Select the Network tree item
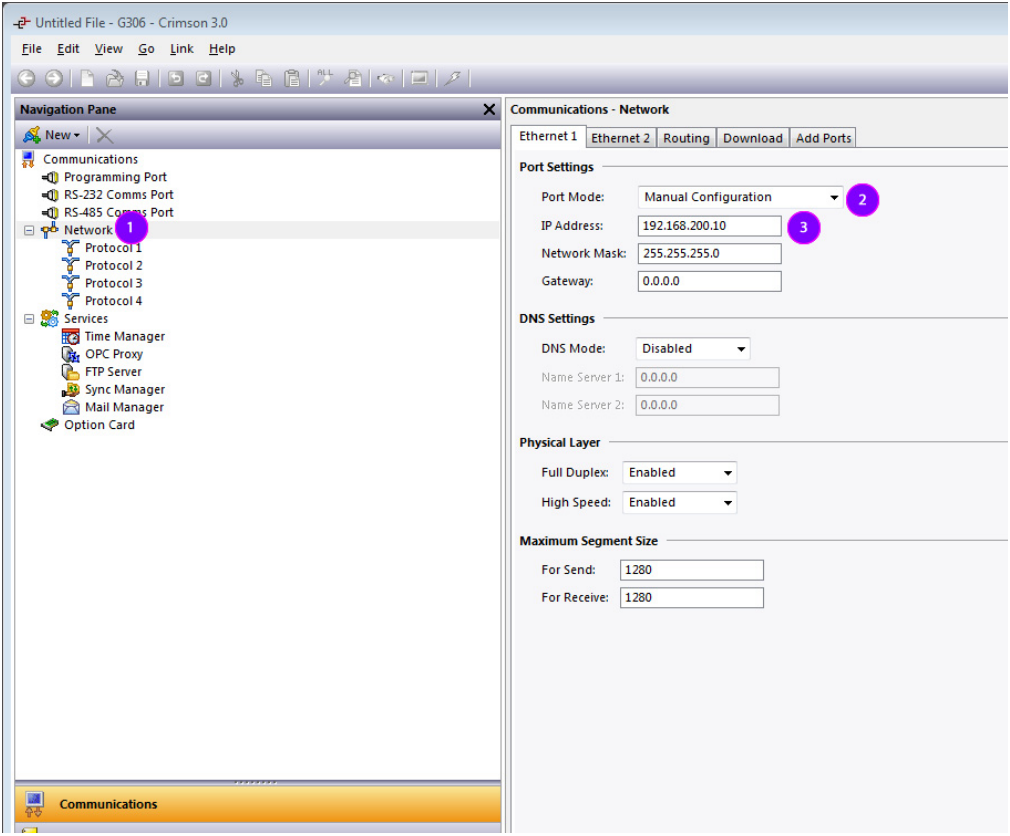1010x836 pixels. pos(88,231)
